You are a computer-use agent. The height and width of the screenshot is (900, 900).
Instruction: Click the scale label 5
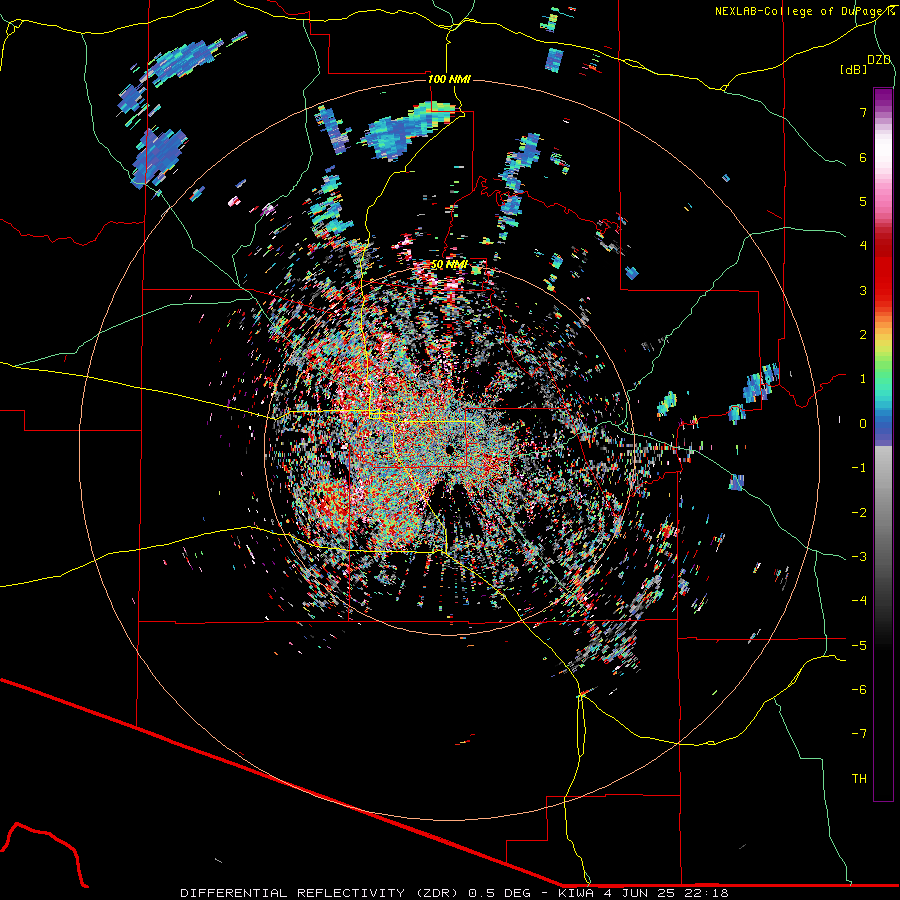863,201
